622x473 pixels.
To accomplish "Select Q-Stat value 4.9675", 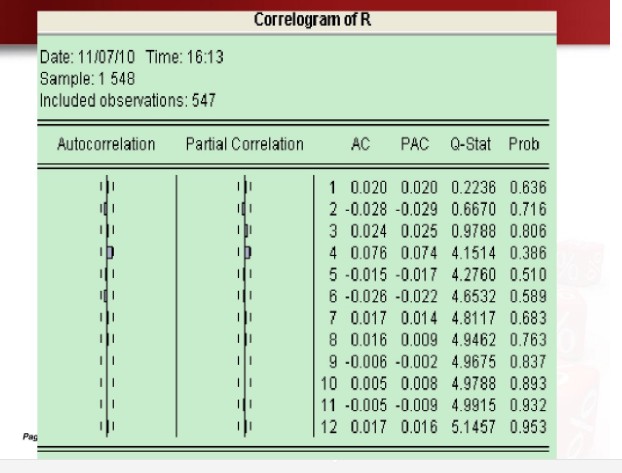I will pyautogui.click(x=474, y=361).
